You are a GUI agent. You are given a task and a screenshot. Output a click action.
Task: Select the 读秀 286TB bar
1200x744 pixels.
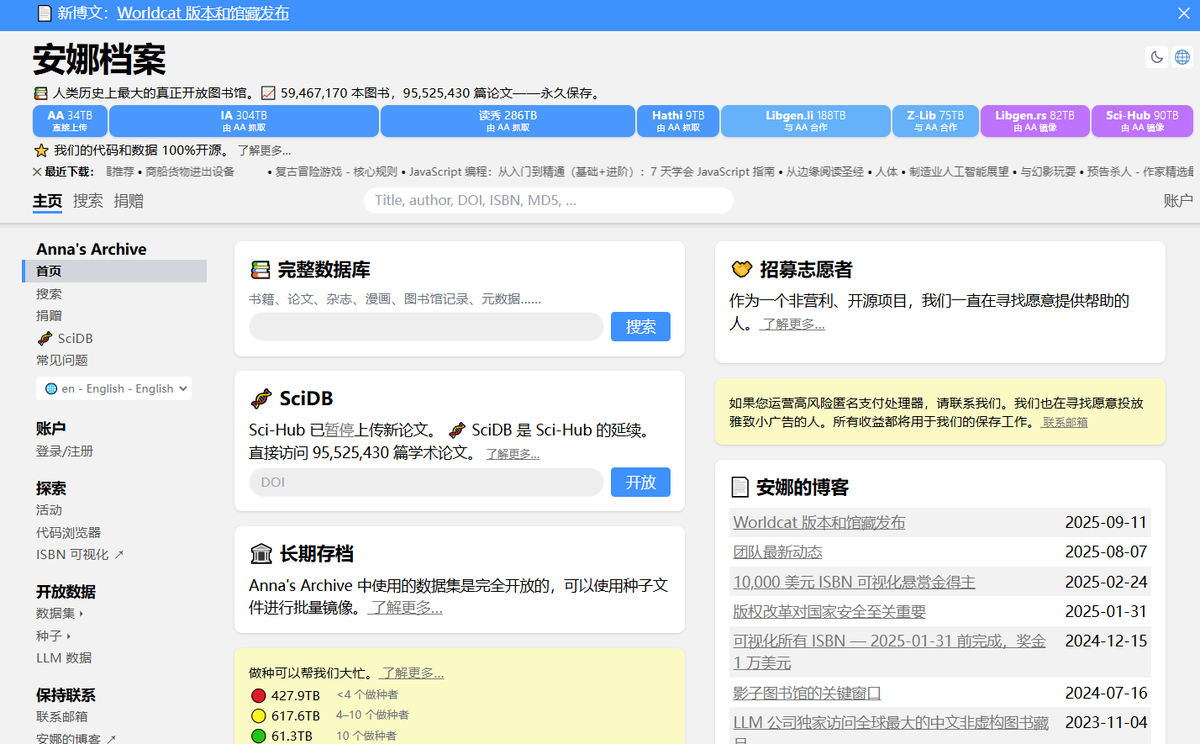[508, 121]
